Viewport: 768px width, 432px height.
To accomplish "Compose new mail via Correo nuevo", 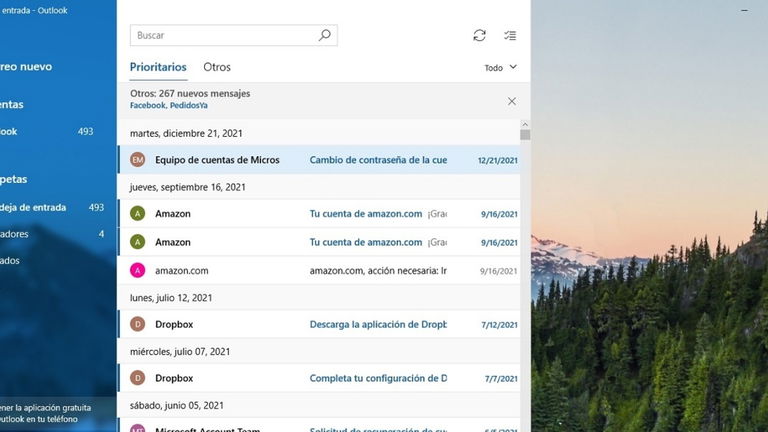I will point(26,67).
